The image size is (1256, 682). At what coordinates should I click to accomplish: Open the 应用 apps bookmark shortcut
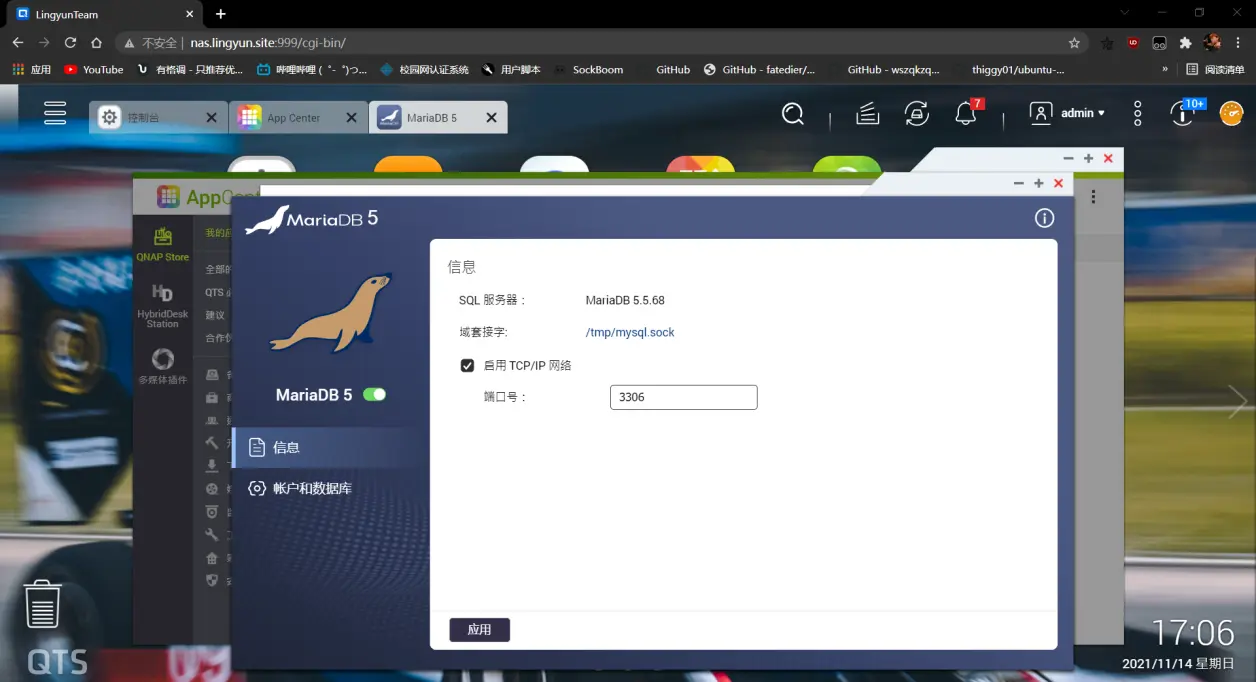coord(31,70)
